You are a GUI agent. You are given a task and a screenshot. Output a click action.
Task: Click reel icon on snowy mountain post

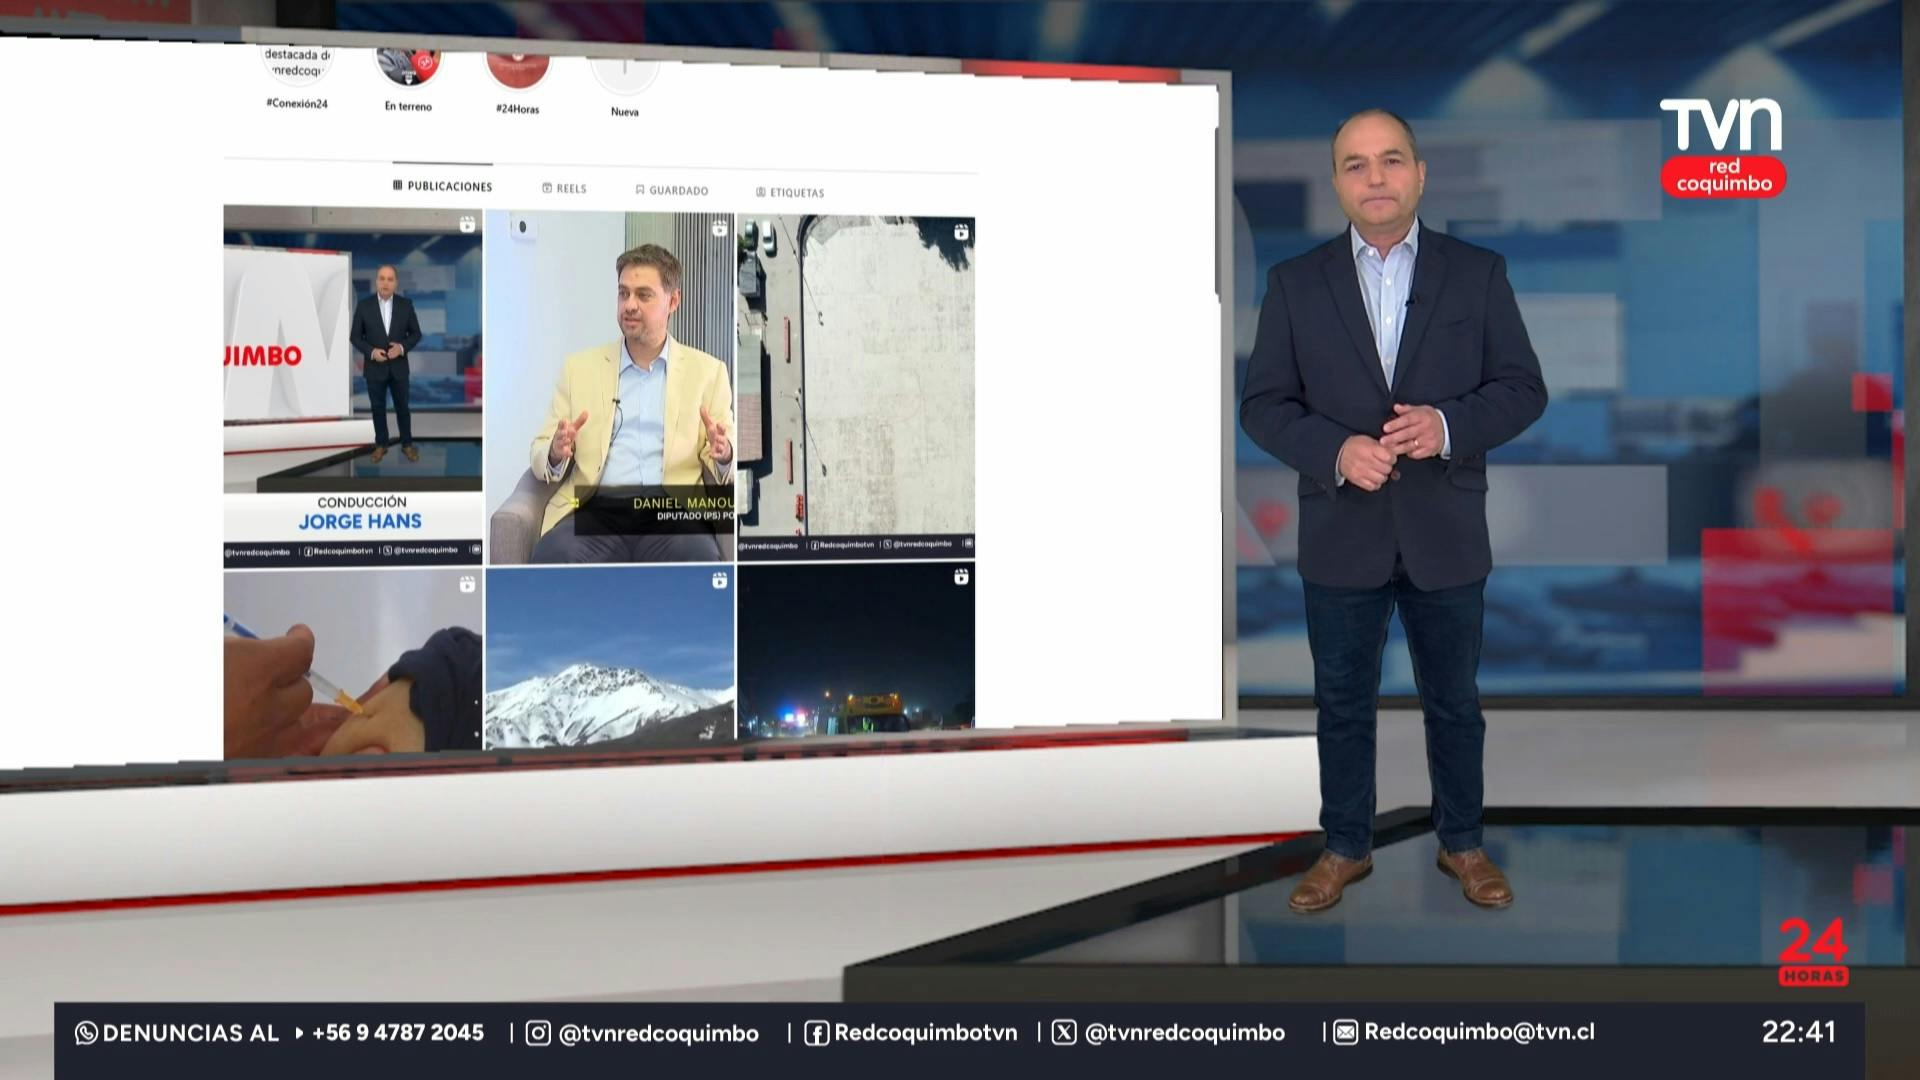(x=719, y=580)
